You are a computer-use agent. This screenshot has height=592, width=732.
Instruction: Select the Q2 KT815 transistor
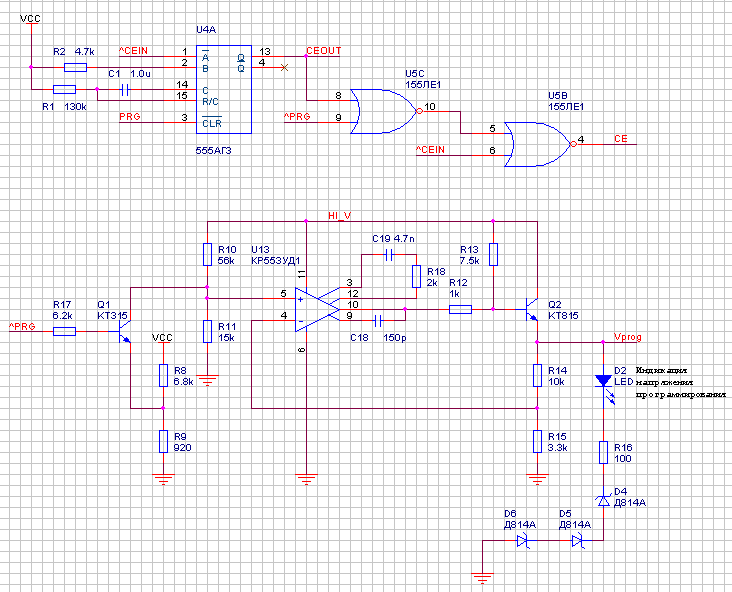532,310
